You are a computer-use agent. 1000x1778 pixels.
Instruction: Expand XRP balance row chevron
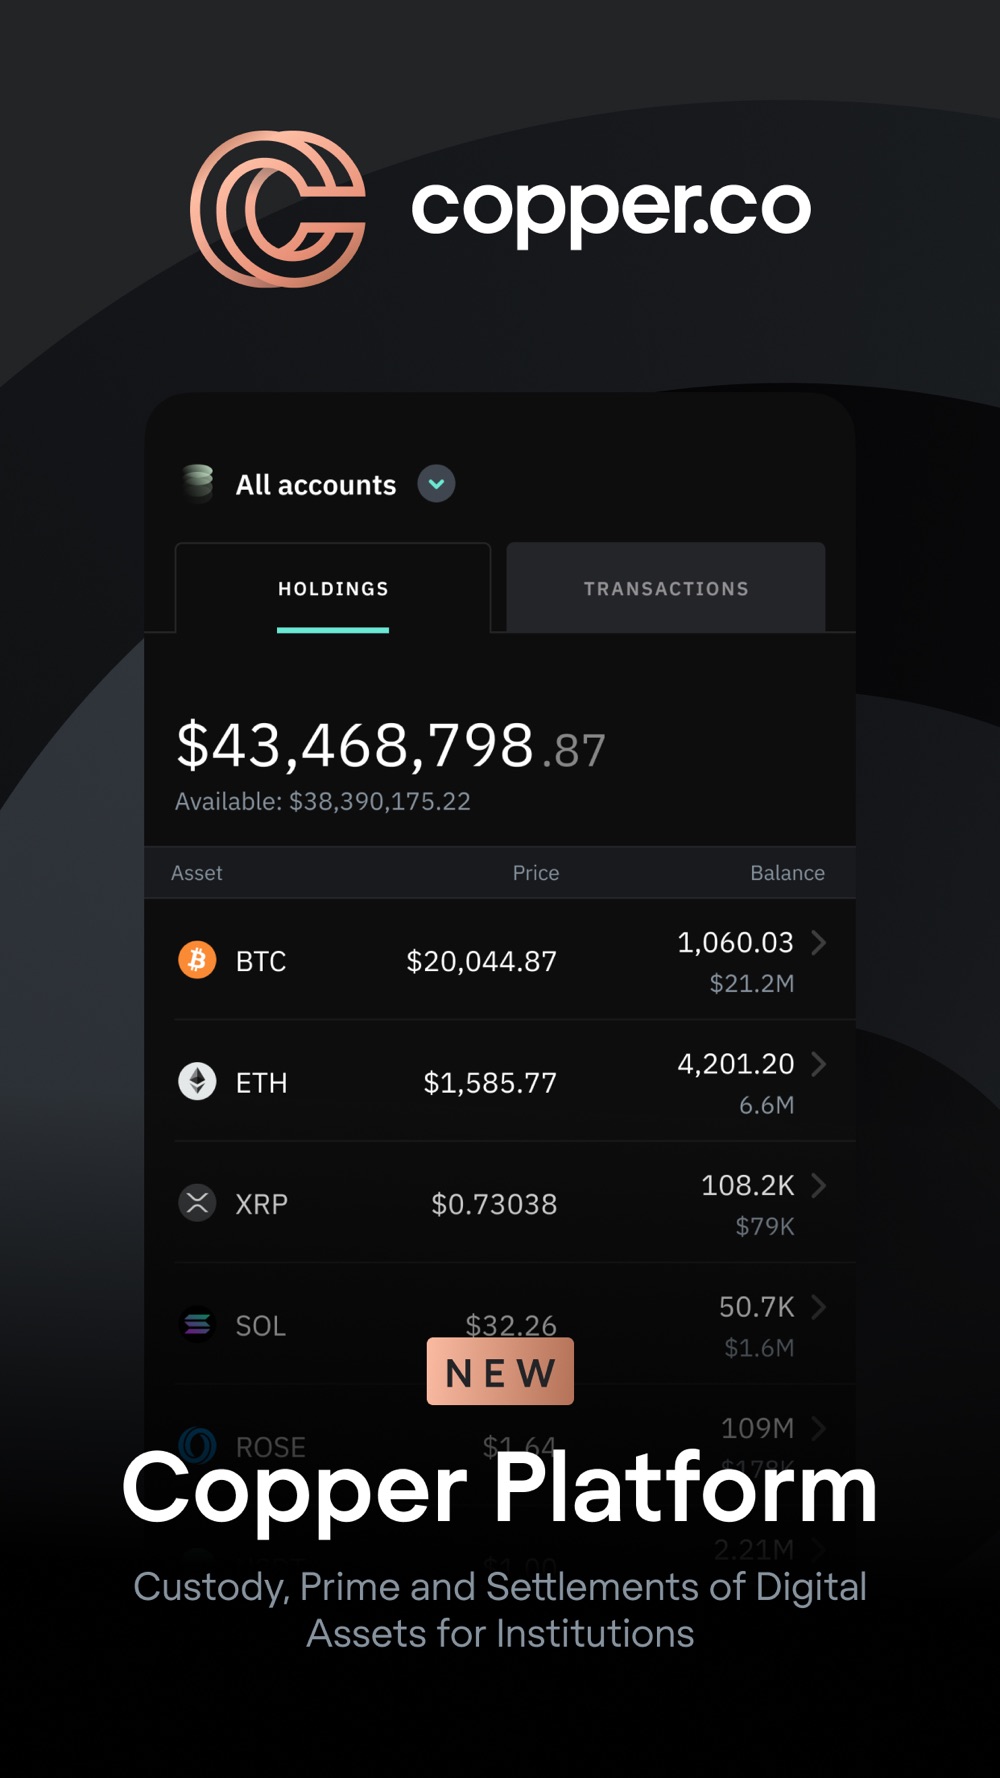point(819,1185)
